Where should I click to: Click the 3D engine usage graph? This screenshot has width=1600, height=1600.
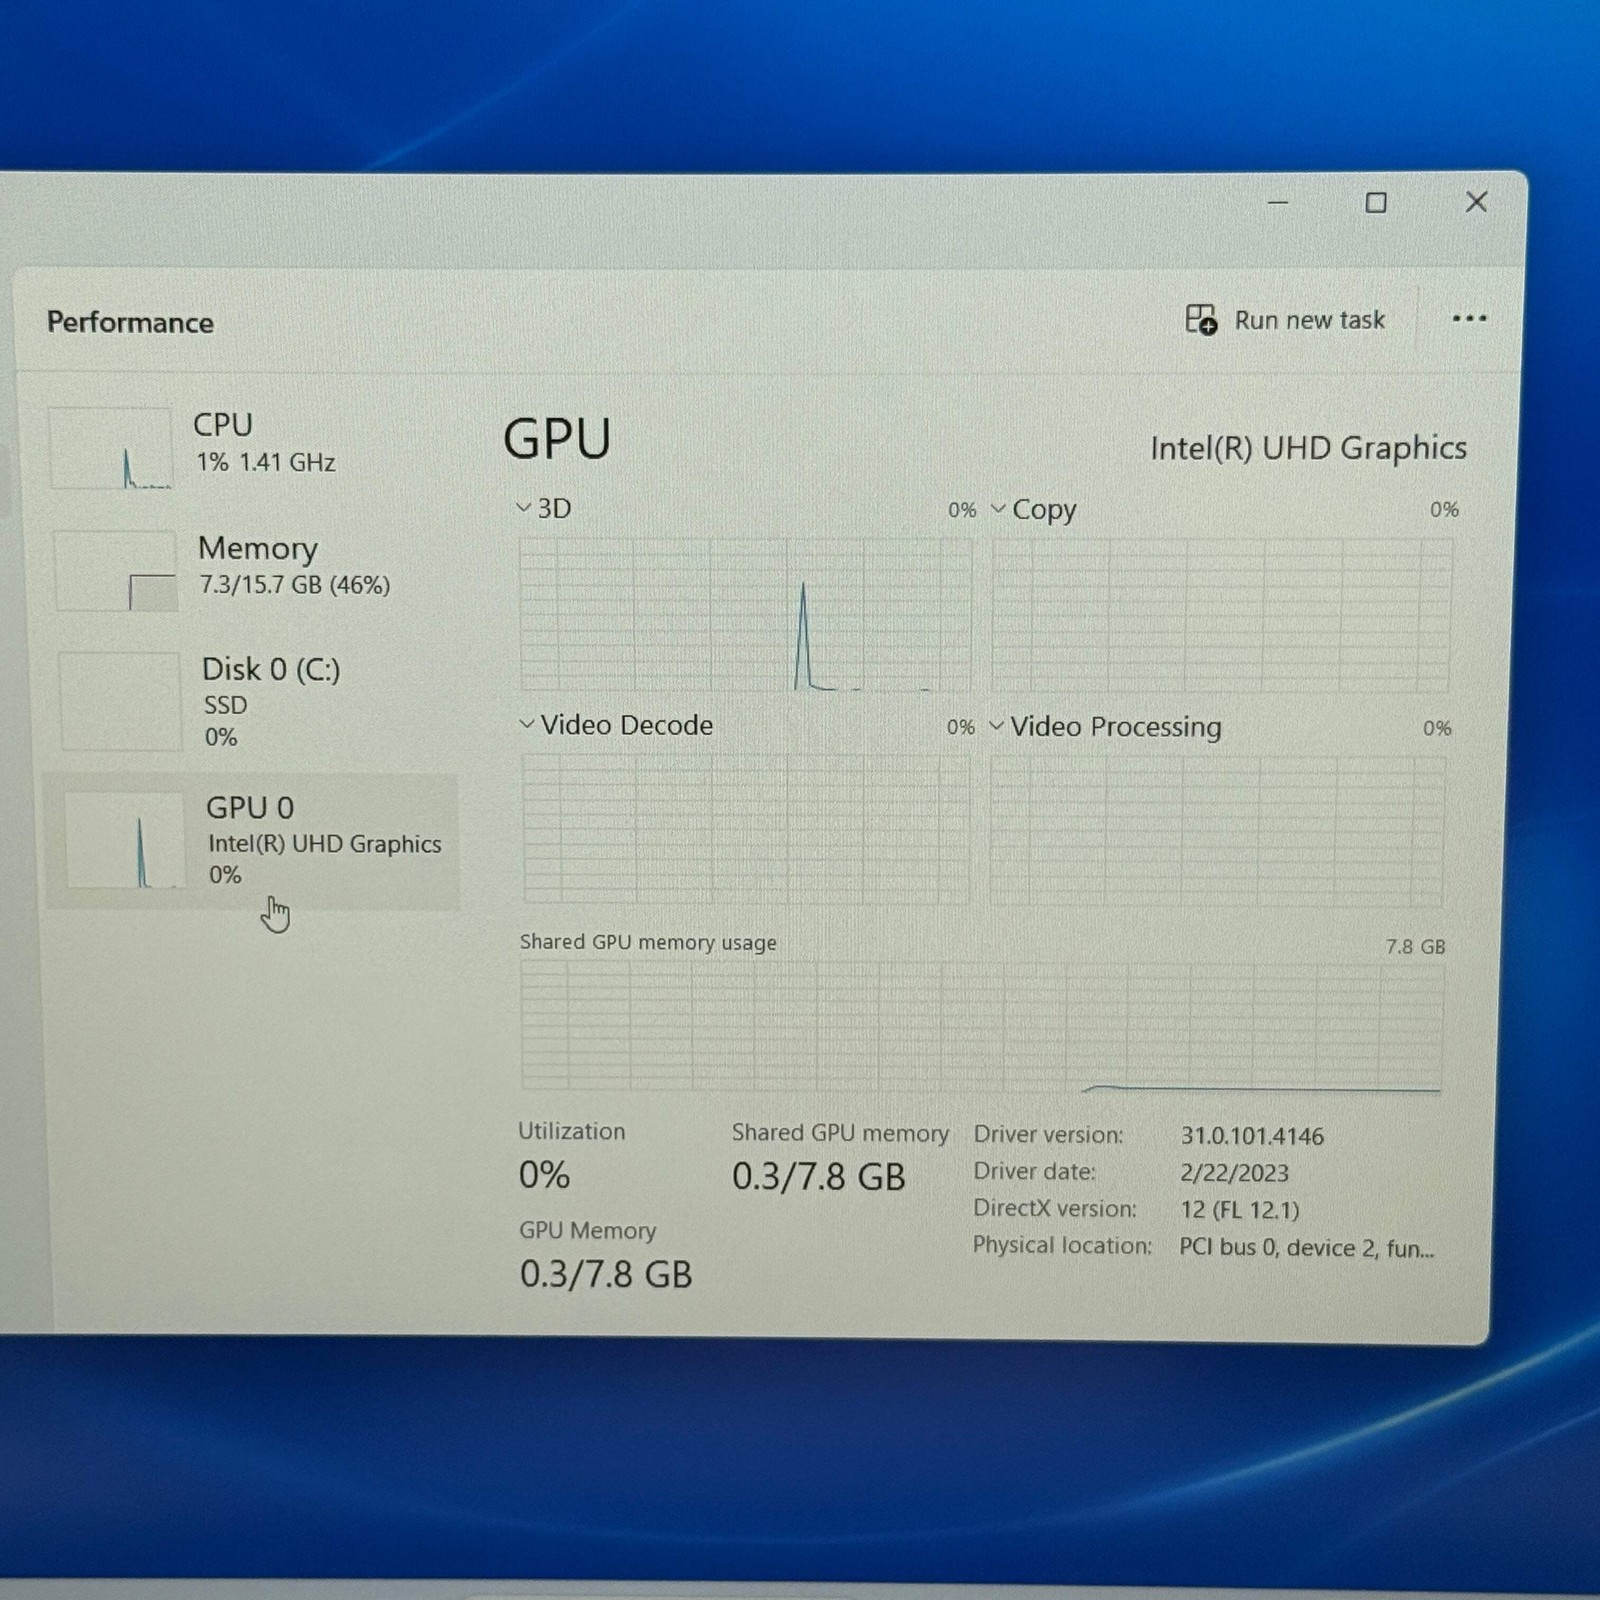click(745, 614)
